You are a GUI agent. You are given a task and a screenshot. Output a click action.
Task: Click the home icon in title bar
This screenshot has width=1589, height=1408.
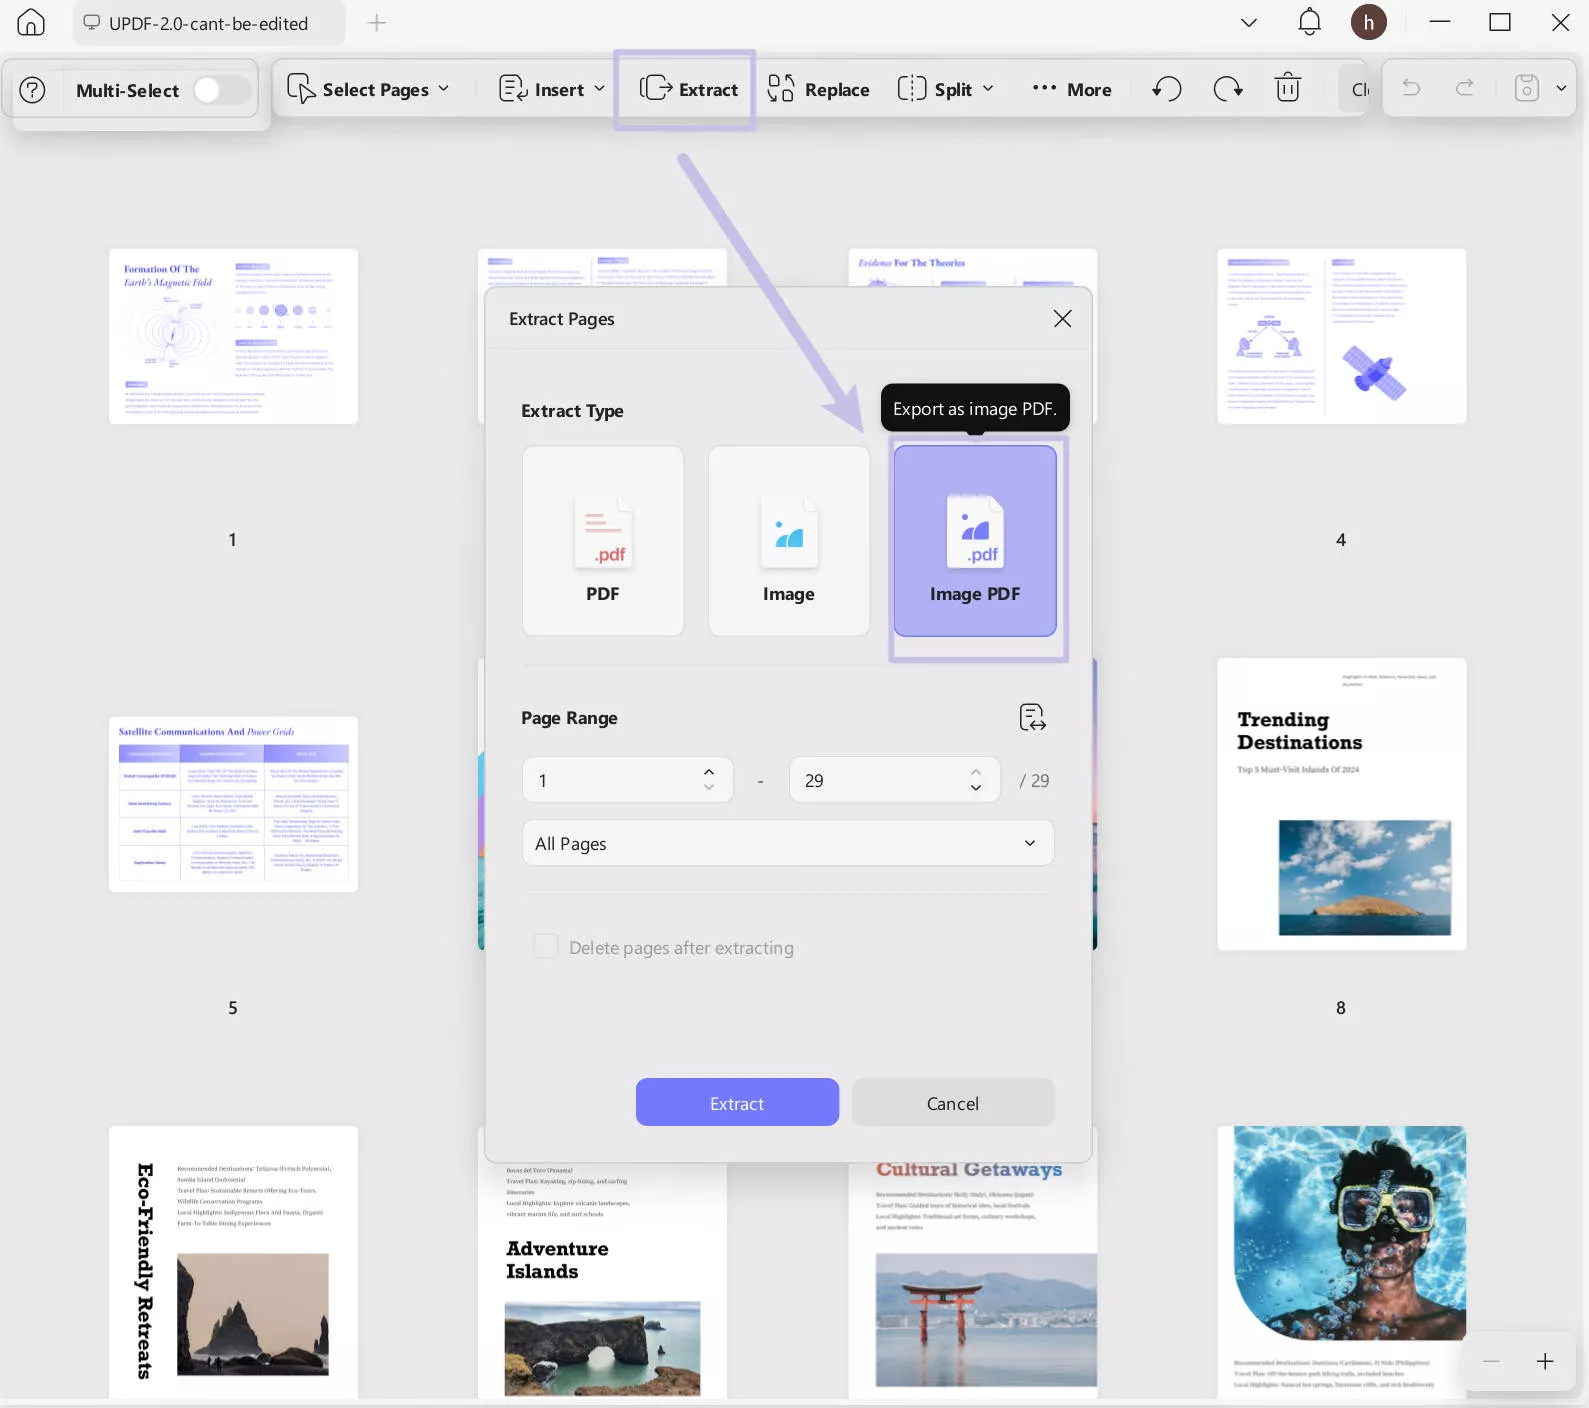pos(31,23)
